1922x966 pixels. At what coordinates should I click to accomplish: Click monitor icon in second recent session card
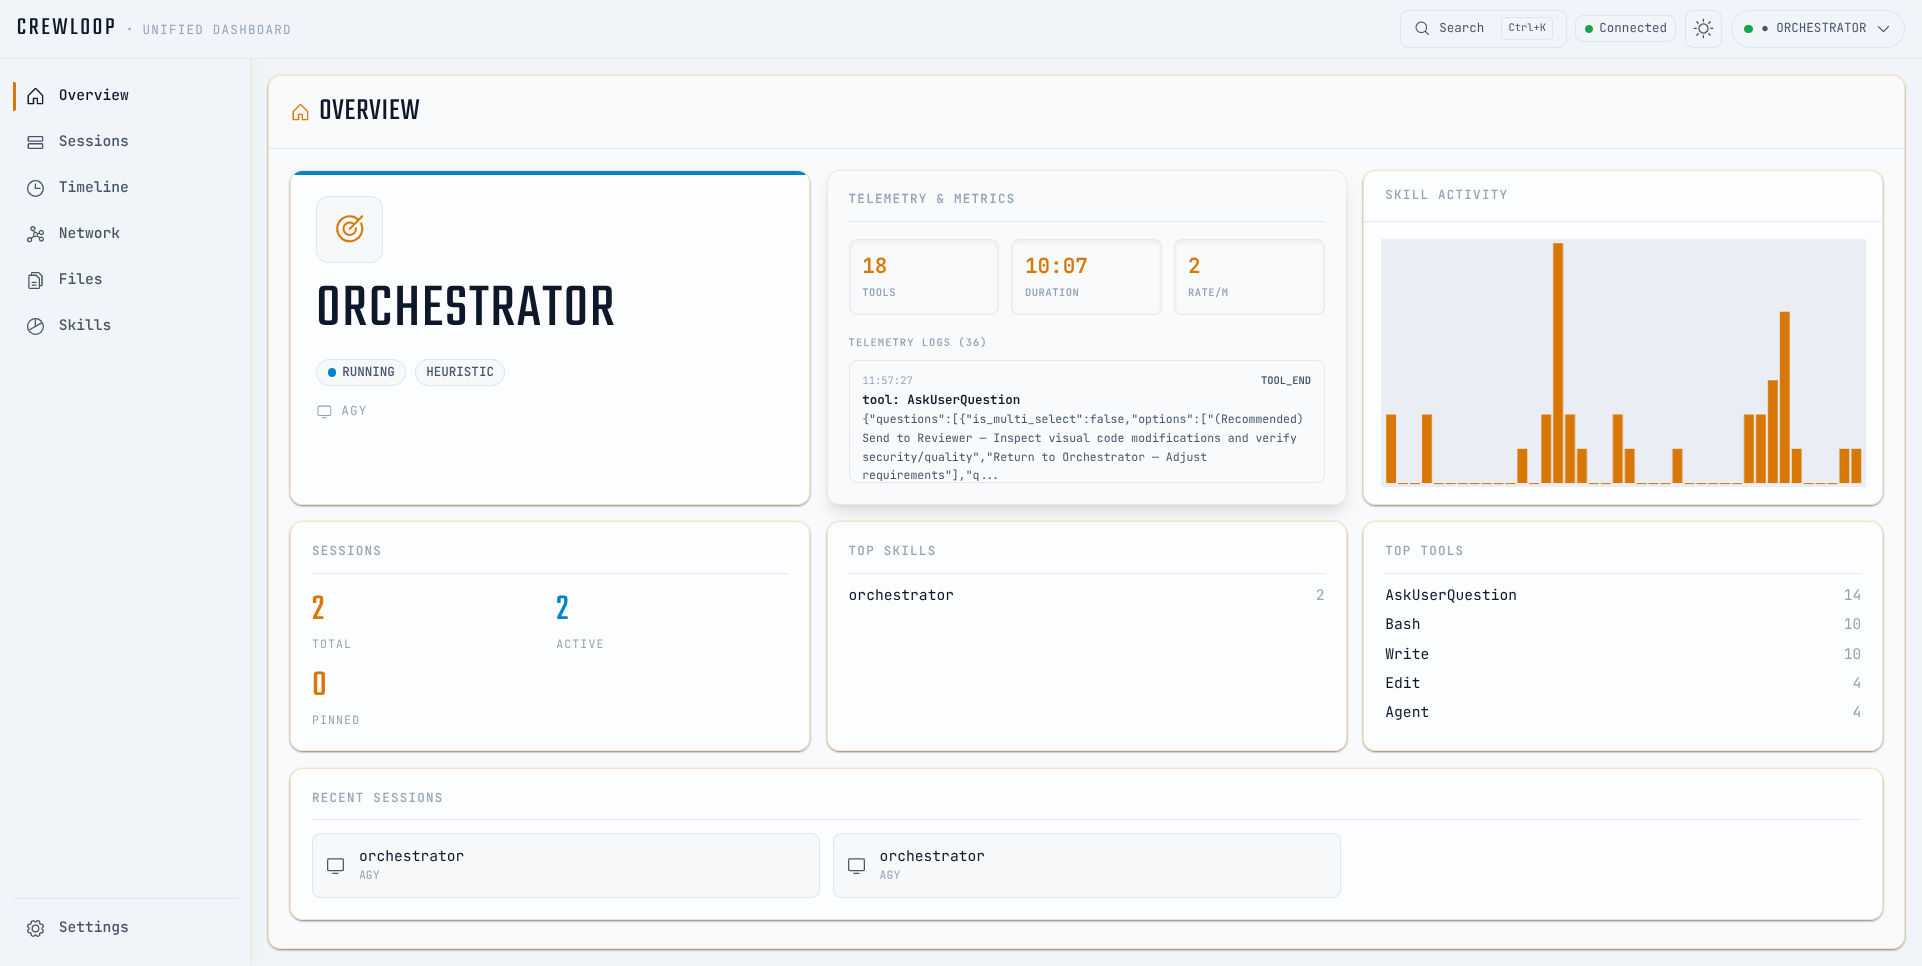857,865
